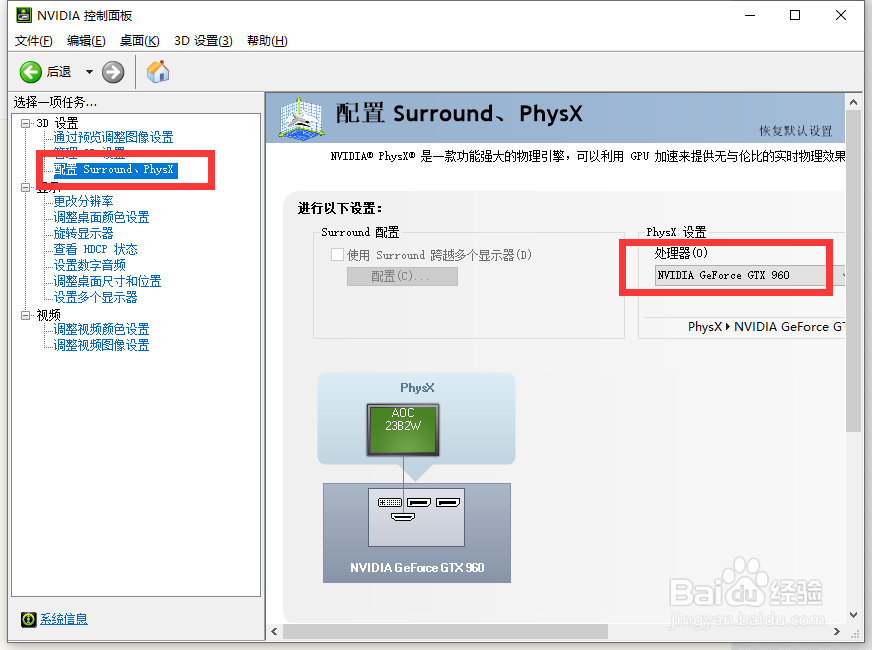Select 更改分辨率 task
Viewport: 872px width, 650px height.
[x=83, y=201]
